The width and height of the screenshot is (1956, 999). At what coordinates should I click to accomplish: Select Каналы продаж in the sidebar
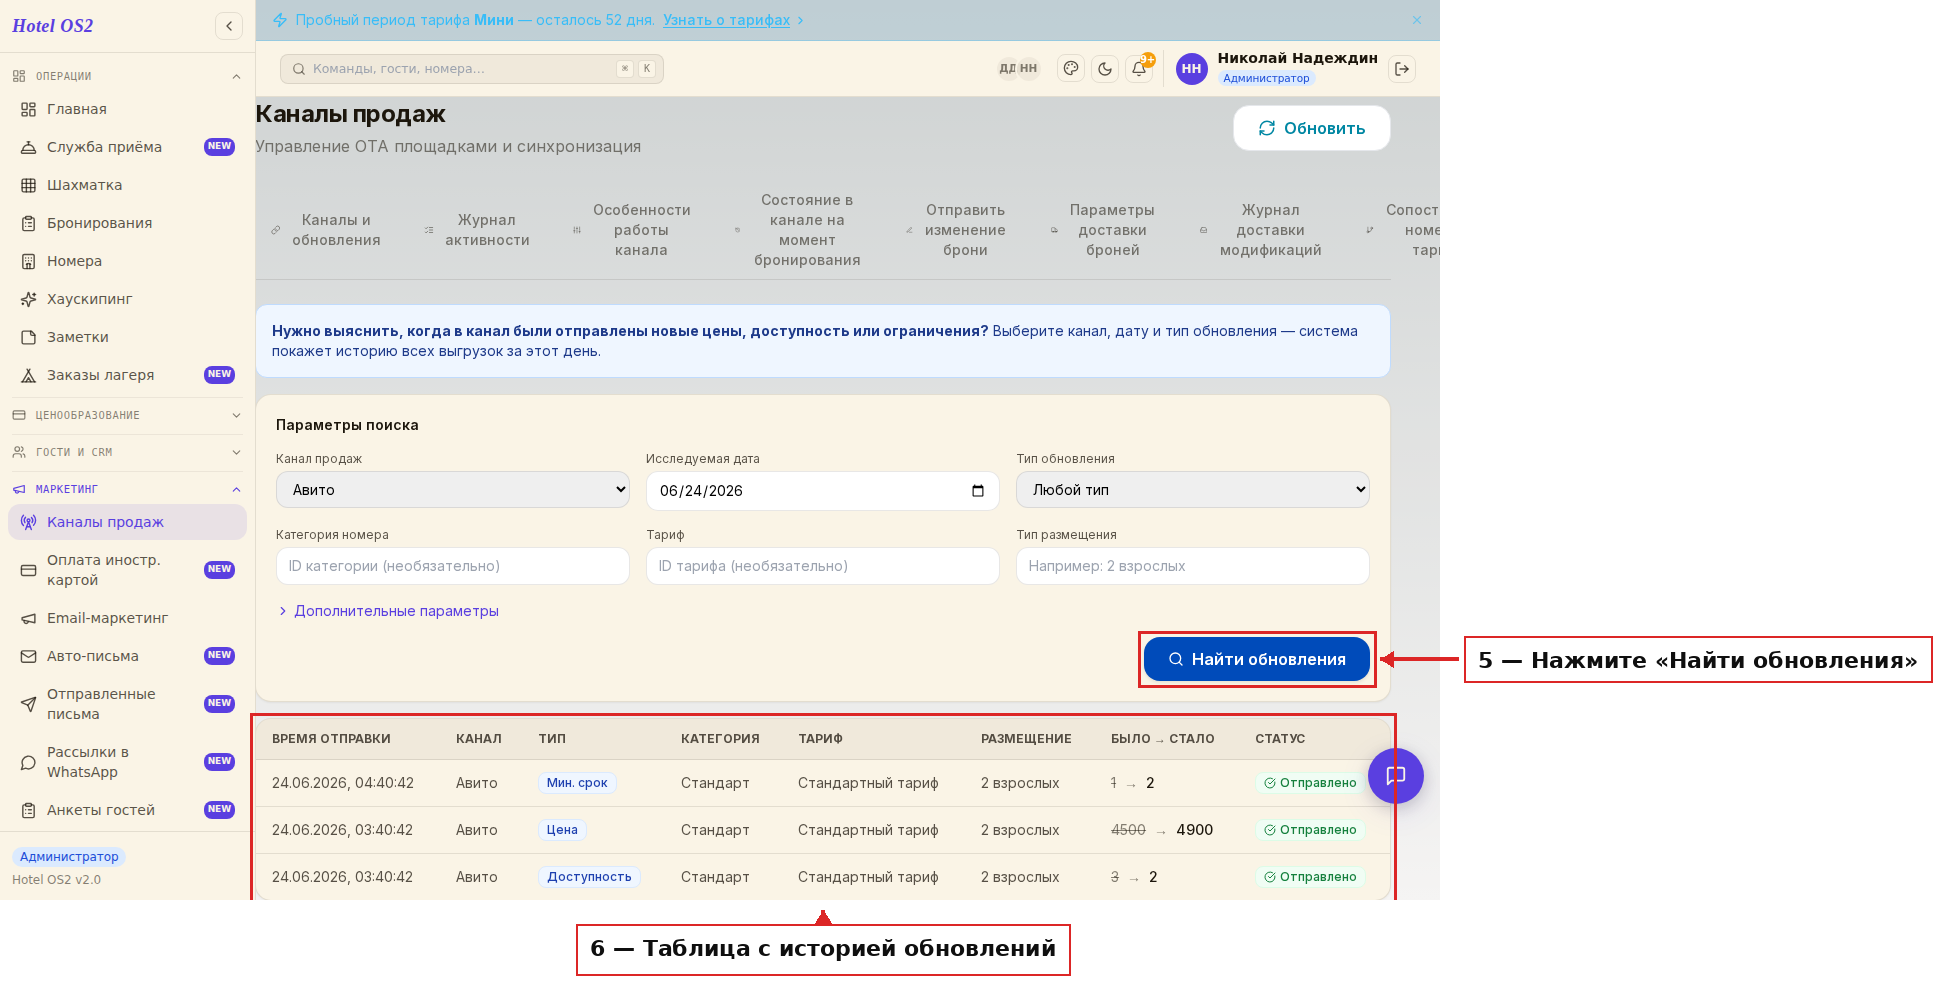click(127, 522)
